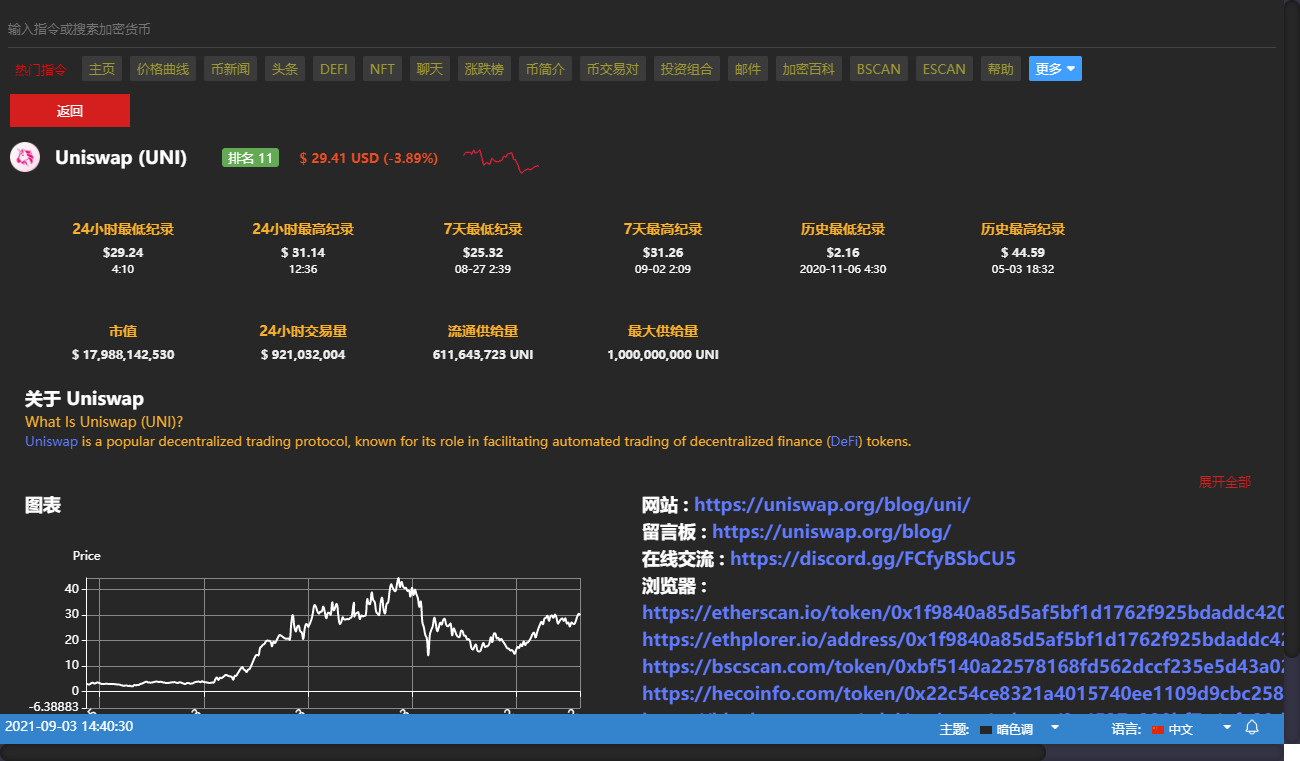This screenshot has height=761, width=1300.
Task: Click the market cap value $ 17,988,142,530
Action: [x=123, y=355]
